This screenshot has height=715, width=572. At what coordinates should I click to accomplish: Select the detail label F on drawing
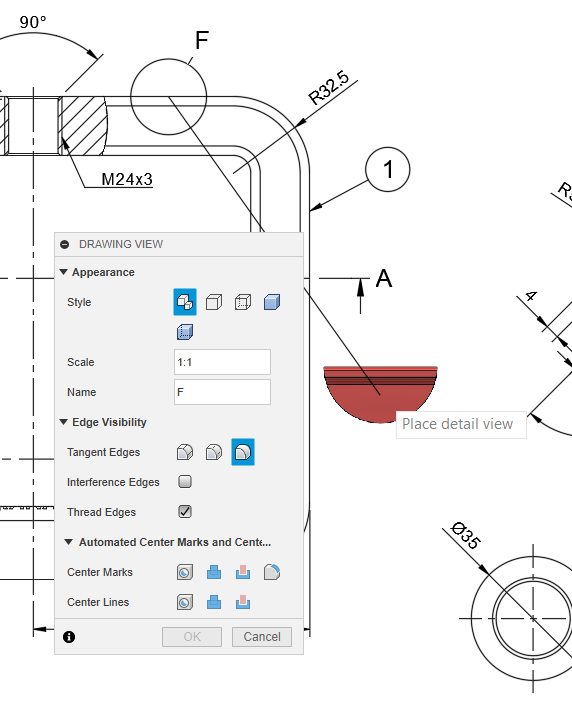point(202,40)
